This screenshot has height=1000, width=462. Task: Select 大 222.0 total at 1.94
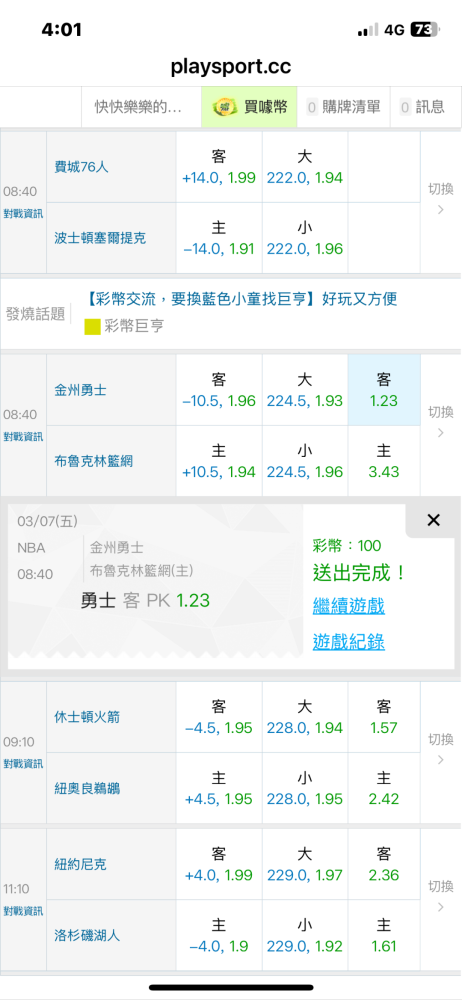(305, 167)
